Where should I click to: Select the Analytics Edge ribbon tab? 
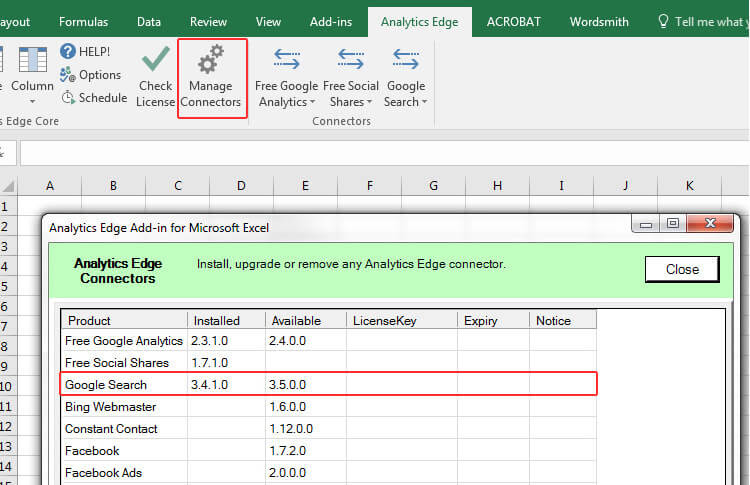[x=419, y=22]
